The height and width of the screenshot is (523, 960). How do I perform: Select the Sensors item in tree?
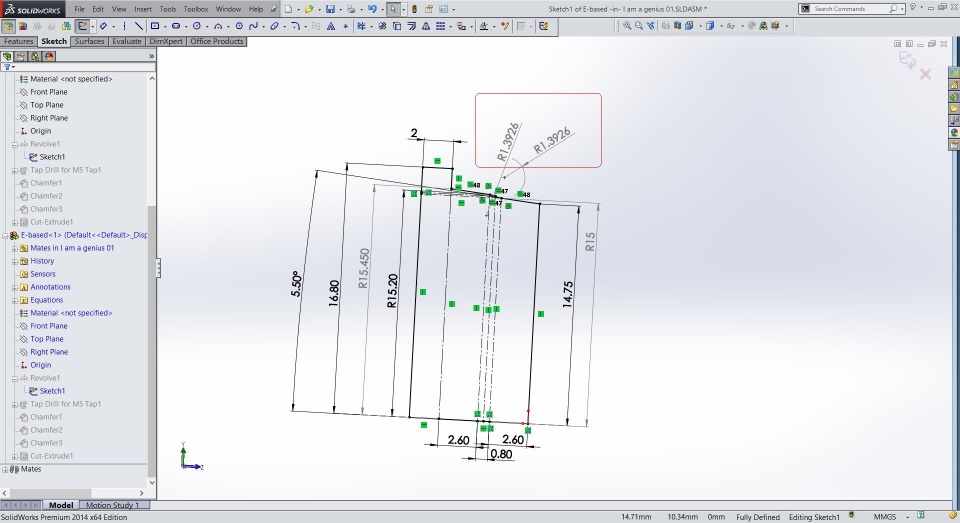pyautogui.click(x=43, y=274)
